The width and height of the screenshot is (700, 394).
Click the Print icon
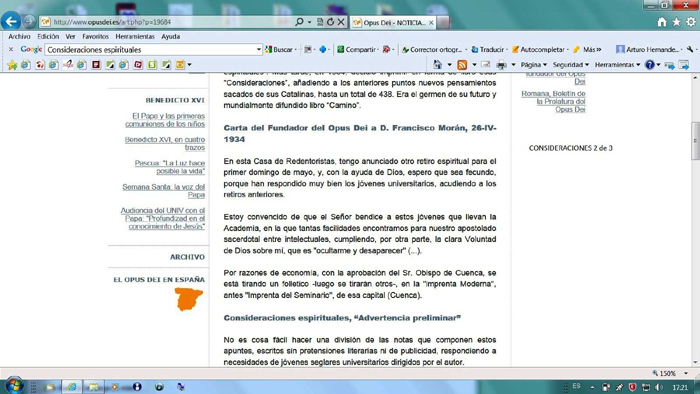501,65
